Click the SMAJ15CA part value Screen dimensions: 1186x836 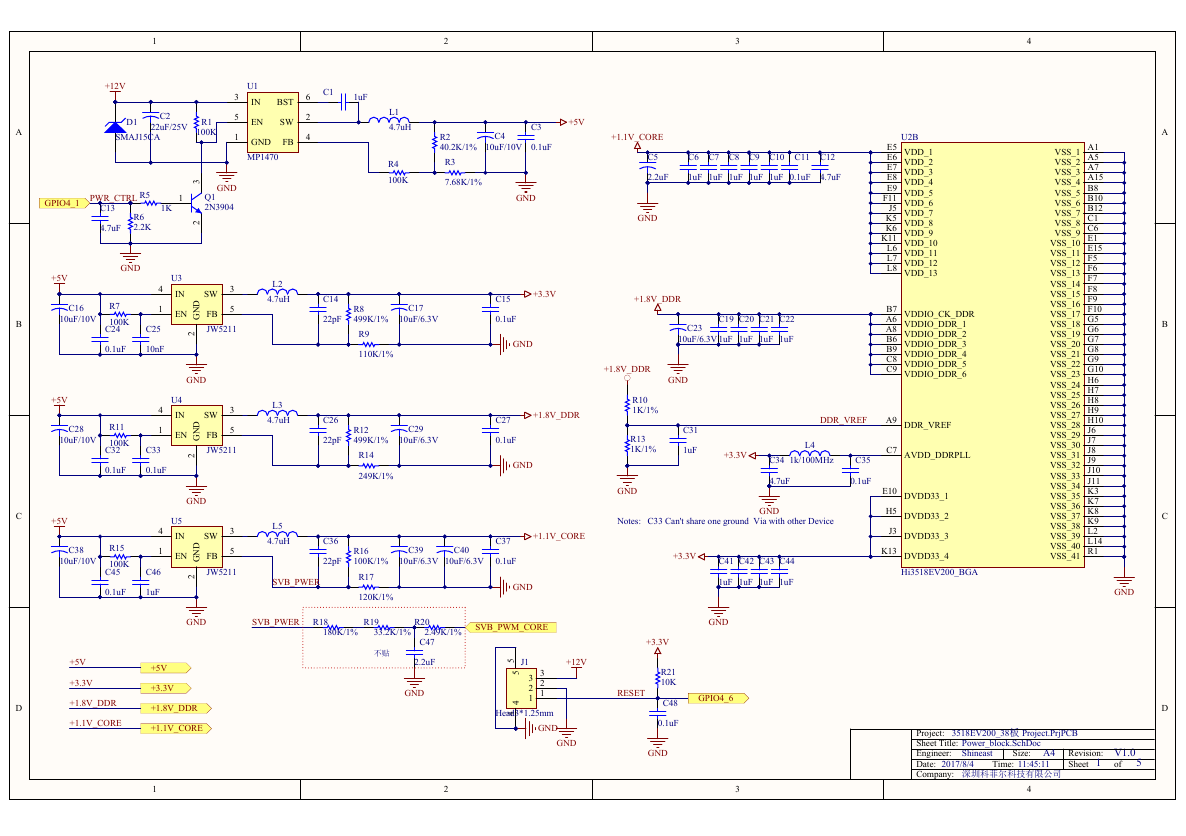click(x=137, y=137)
